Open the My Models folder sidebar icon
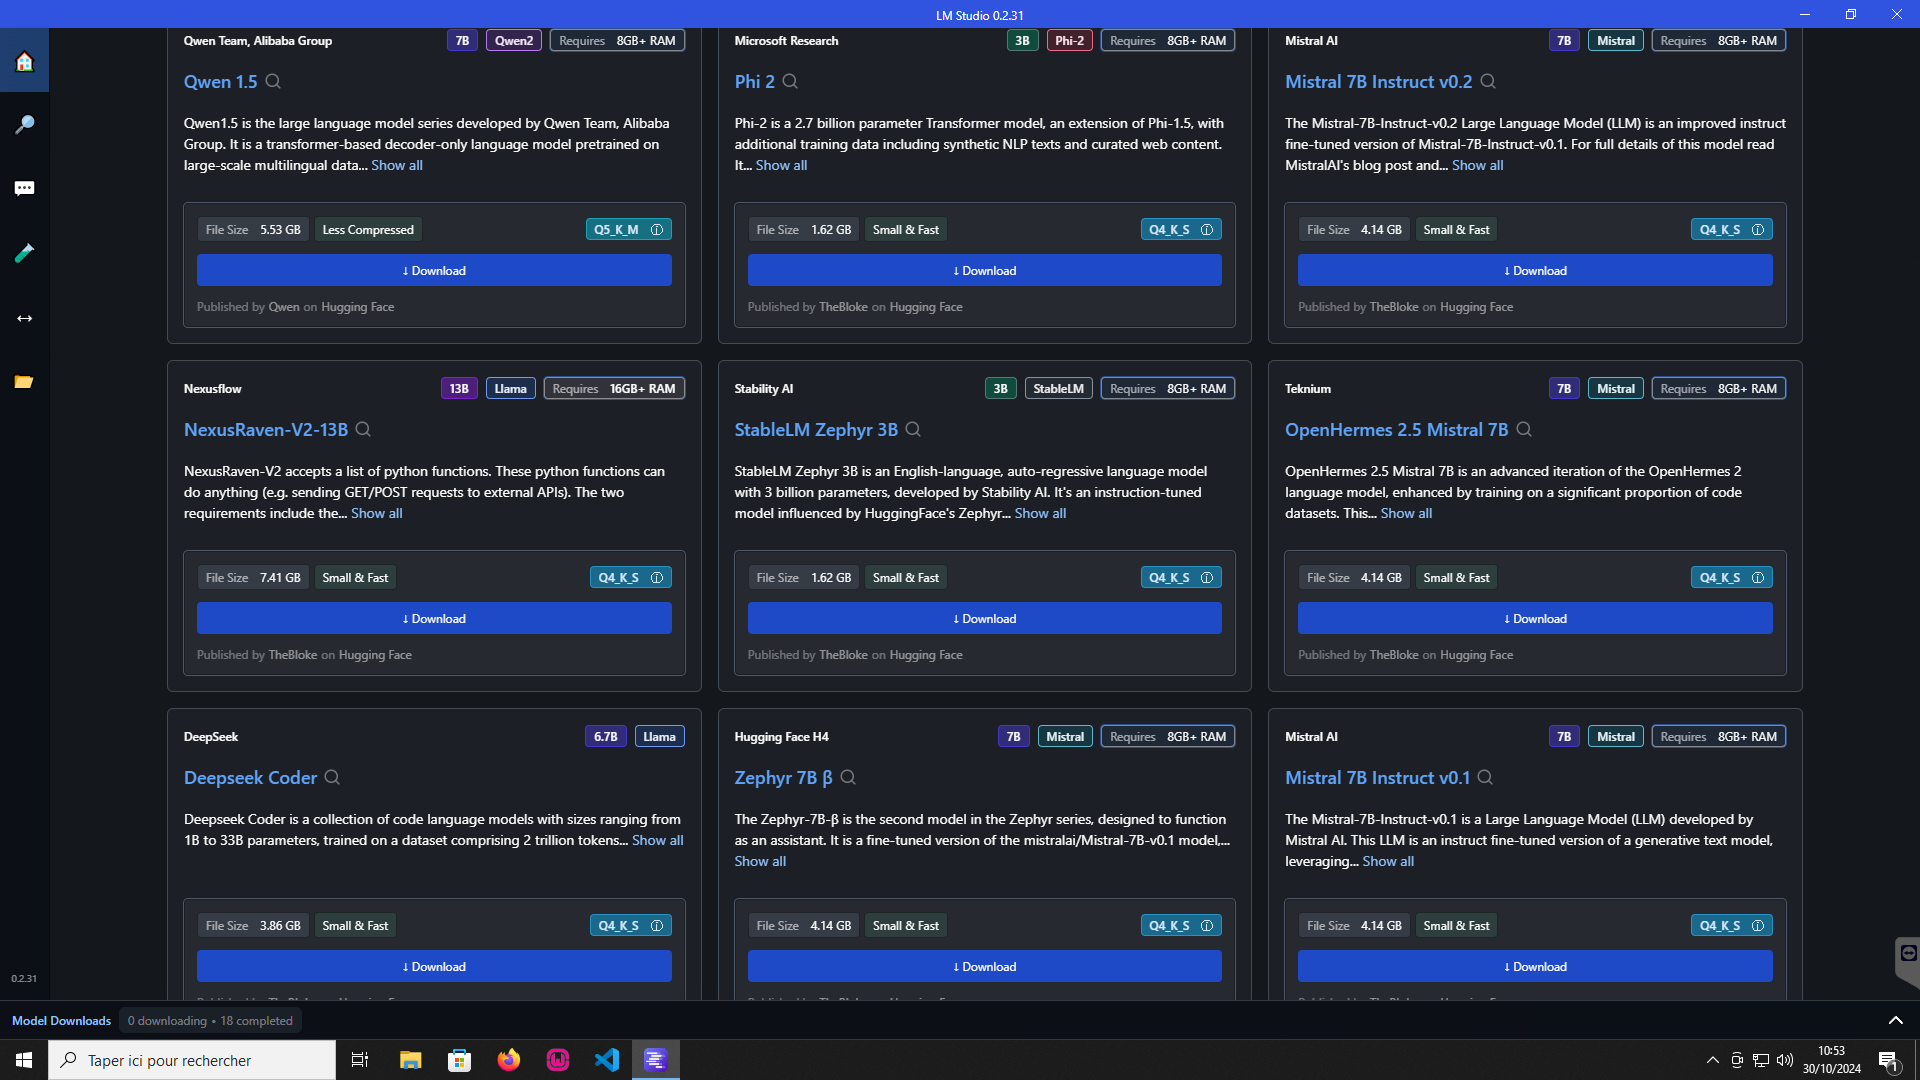Image resolution: width=1920 pixels, height=1080 pixels. coord(24,382)
